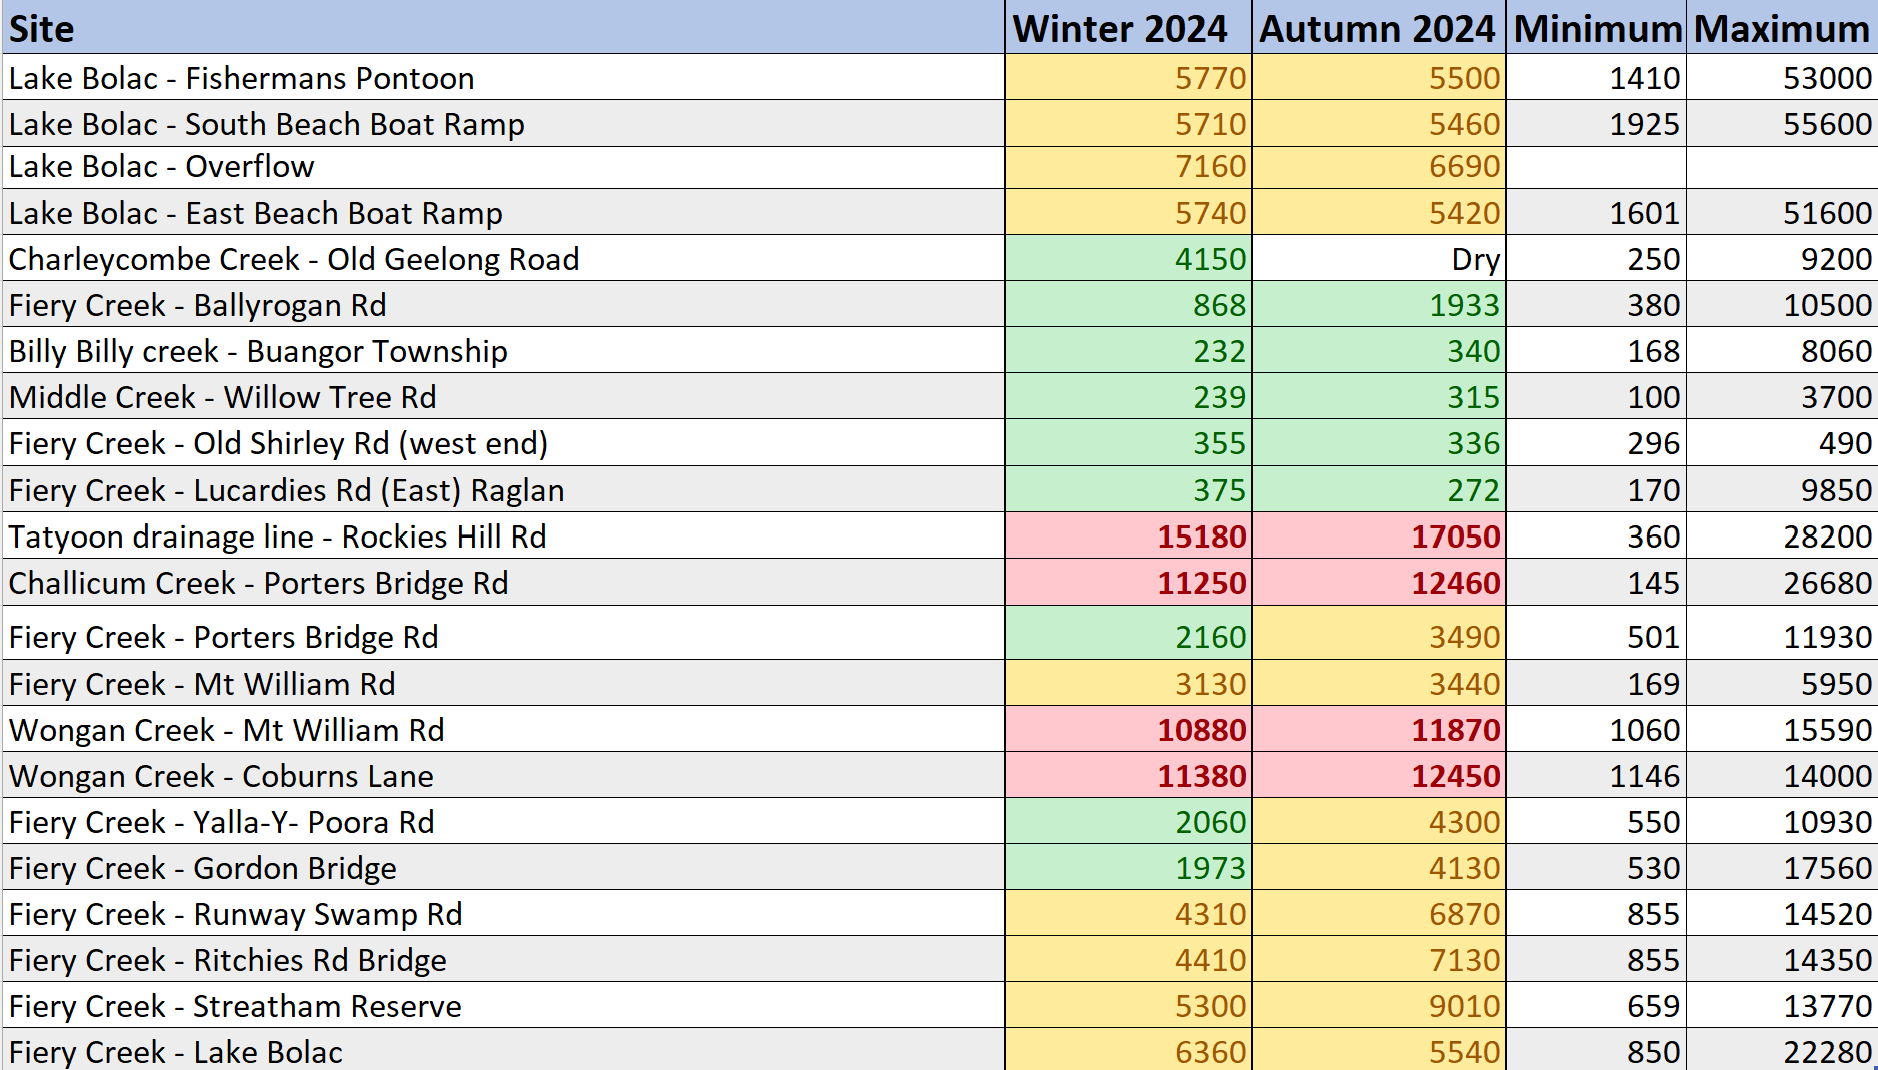
Task: Click red cell showing 15180
Action: (1128, 536)
